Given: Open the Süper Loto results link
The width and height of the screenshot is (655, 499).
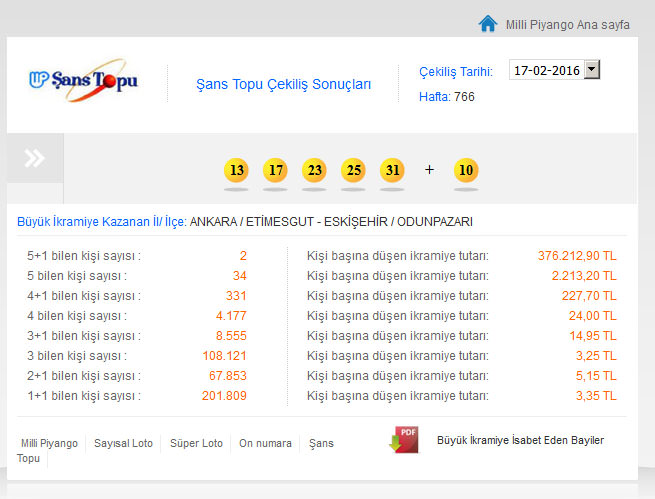Looking at the screenshot, I should point(196,443).
